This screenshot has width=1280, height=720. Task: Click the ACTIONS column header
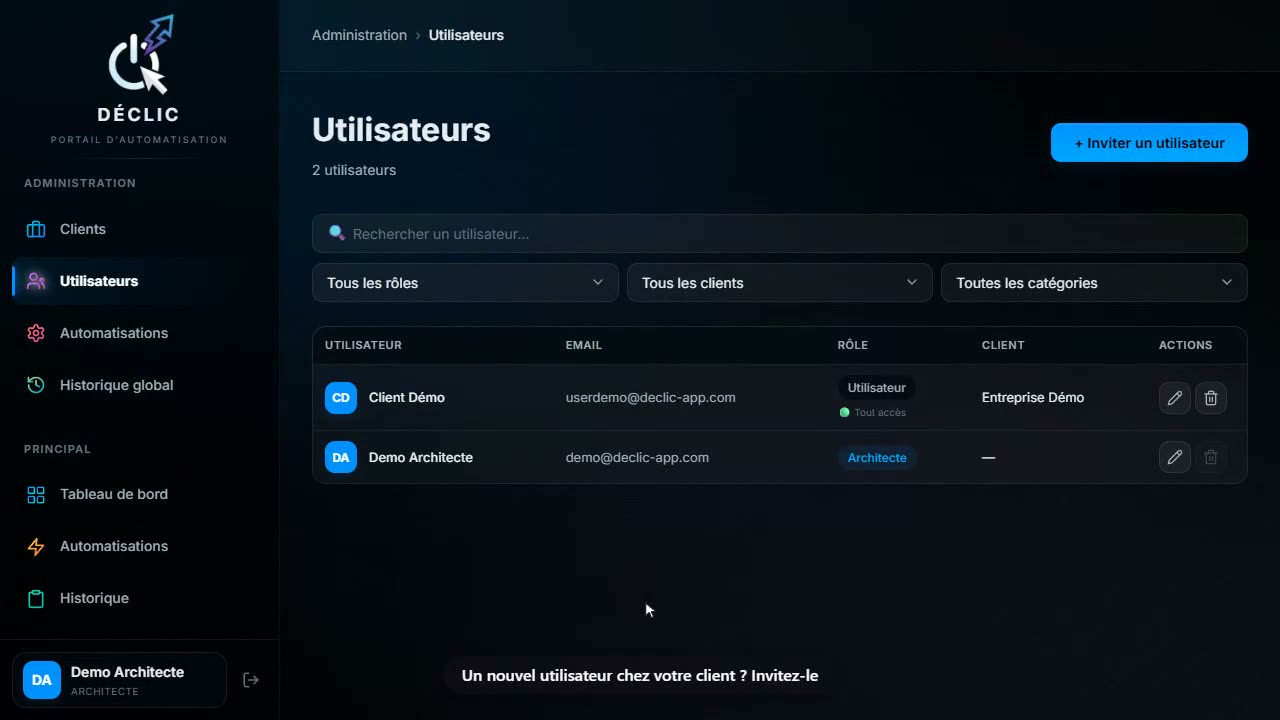pos(1185,345)
